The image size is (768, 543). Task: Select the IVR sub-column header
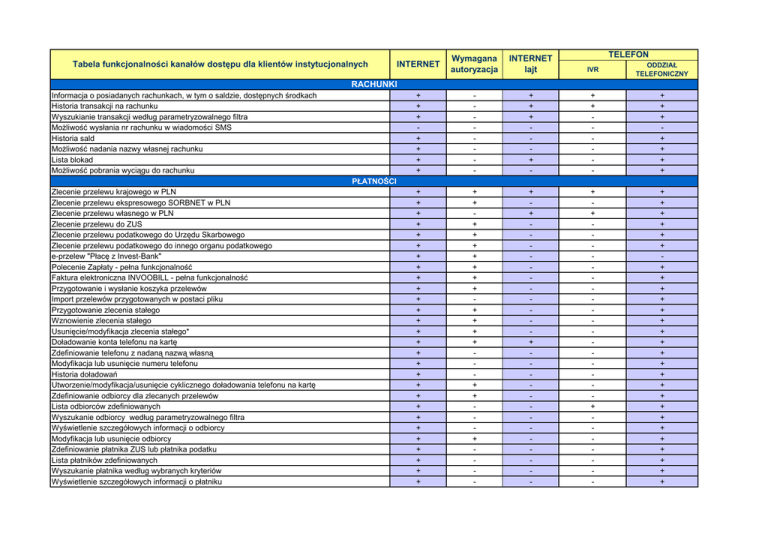click(x=594, y=71)
